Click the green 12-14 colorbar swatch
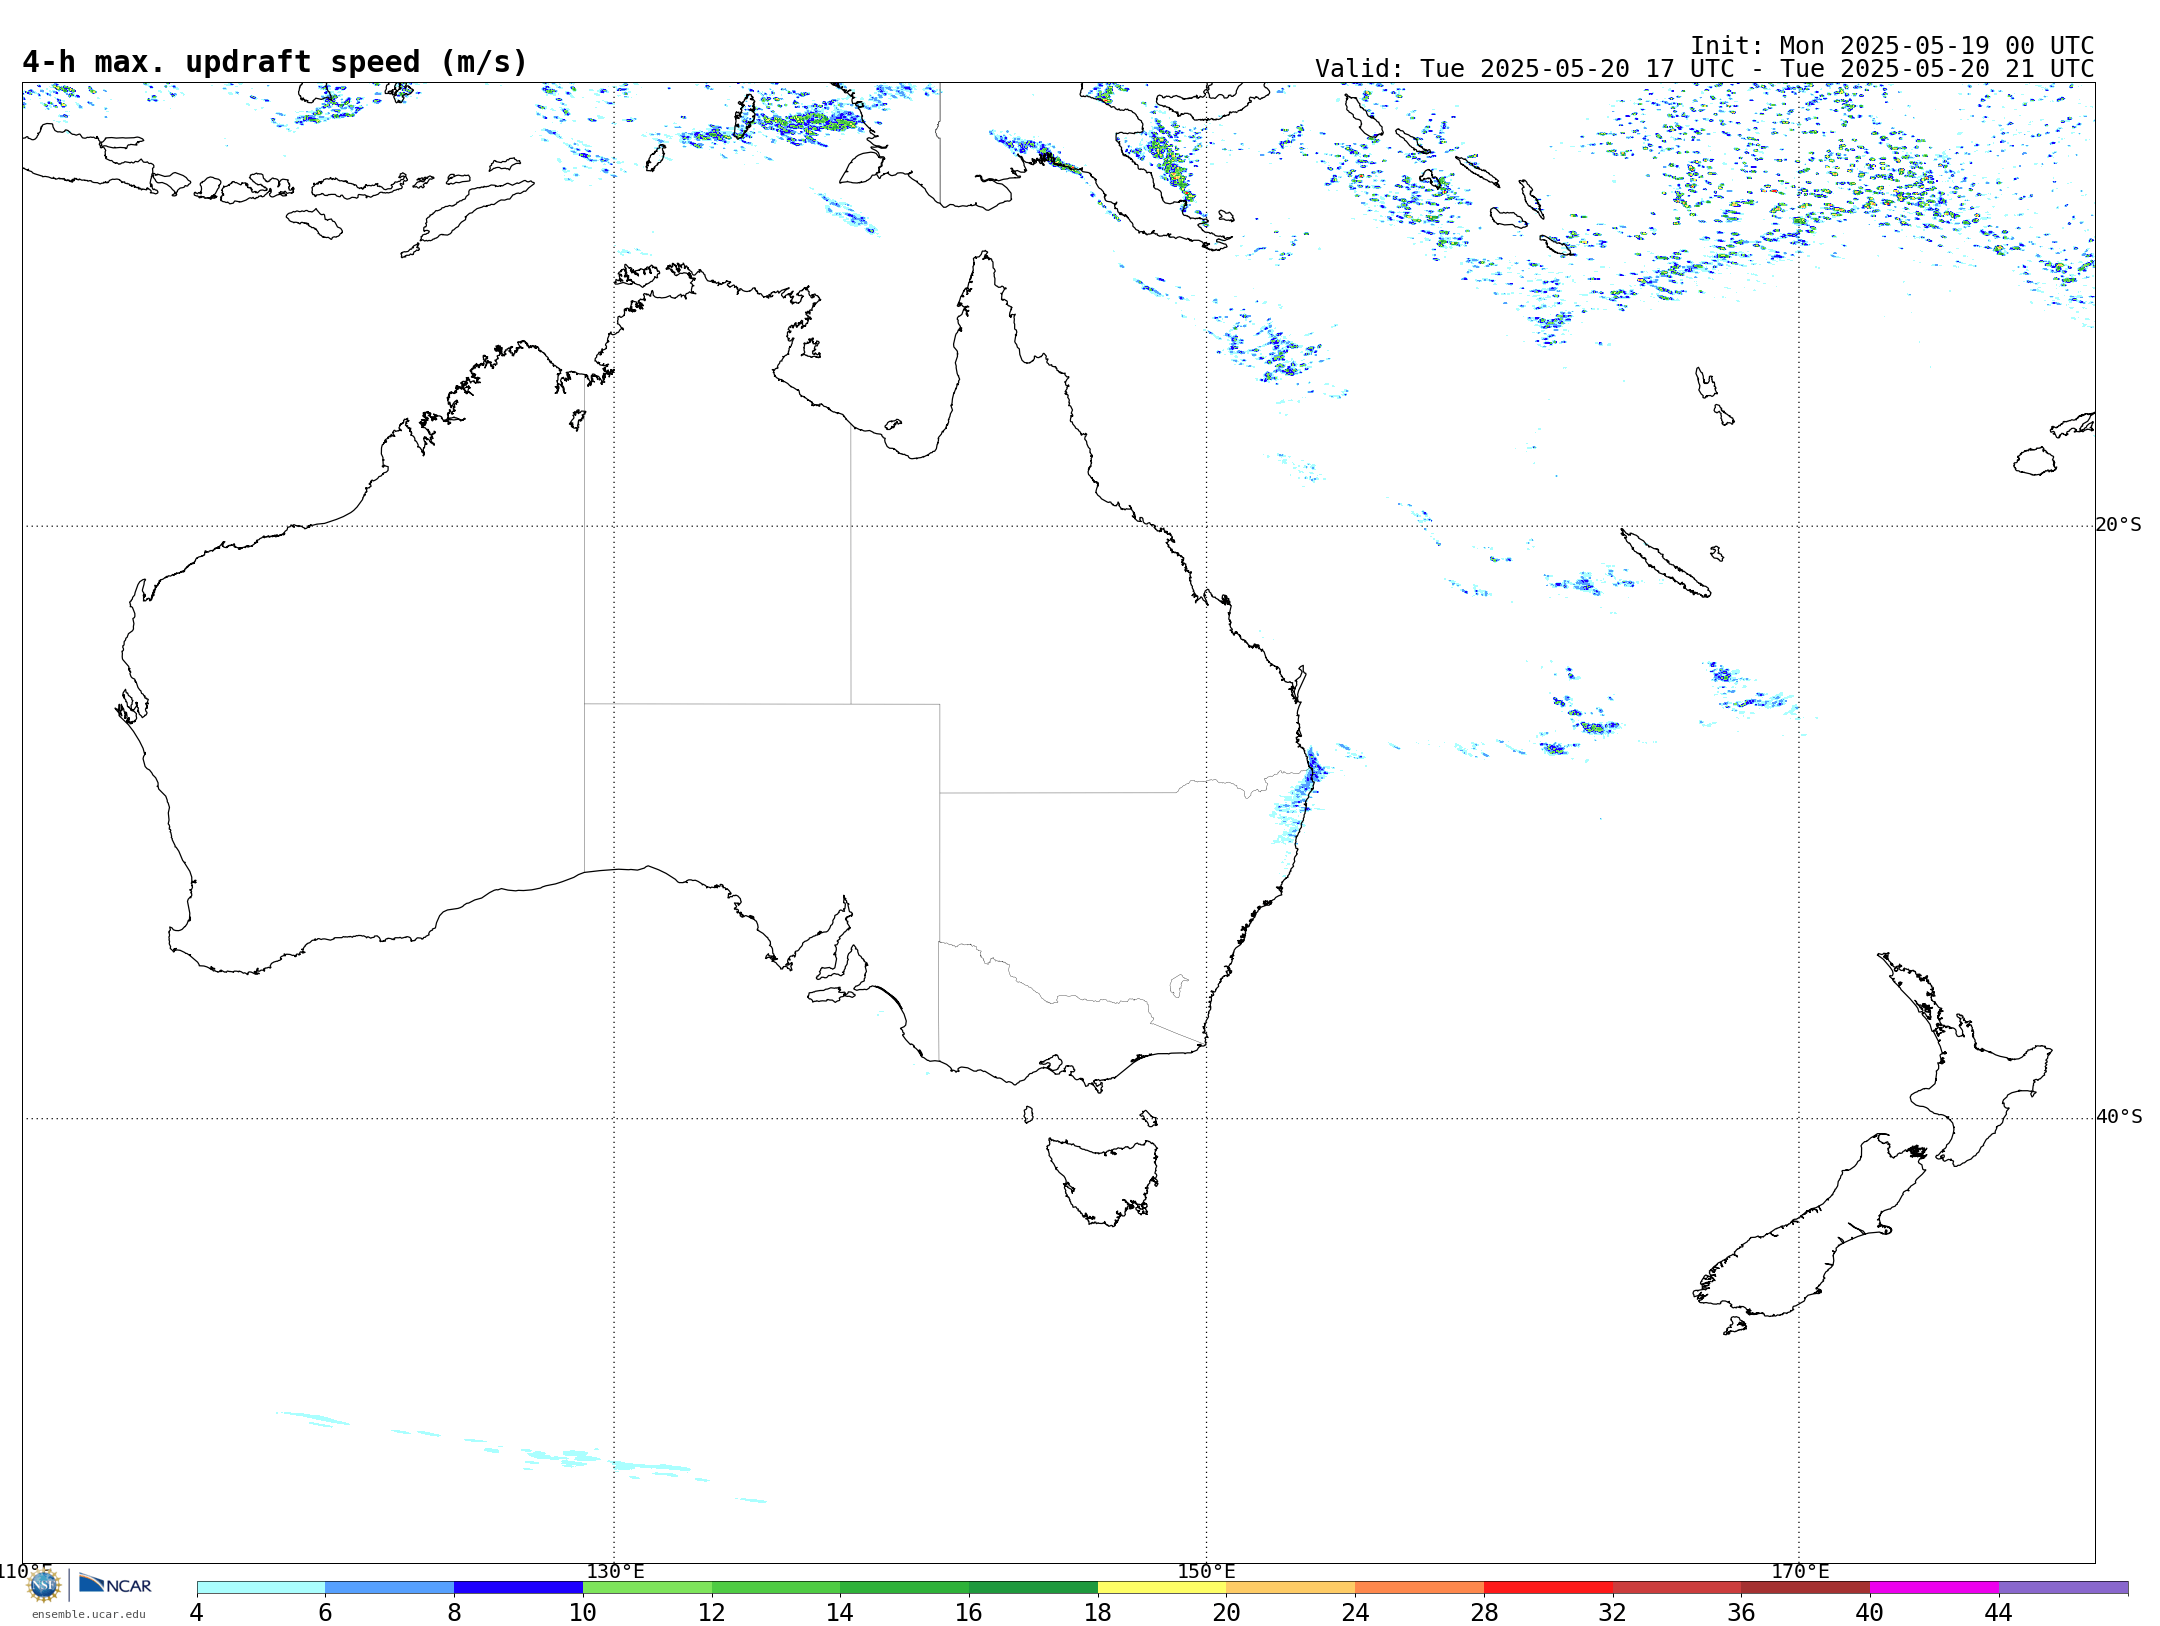The image size is (2160, 1626). pyautogui.click(x=776, y=1588)
